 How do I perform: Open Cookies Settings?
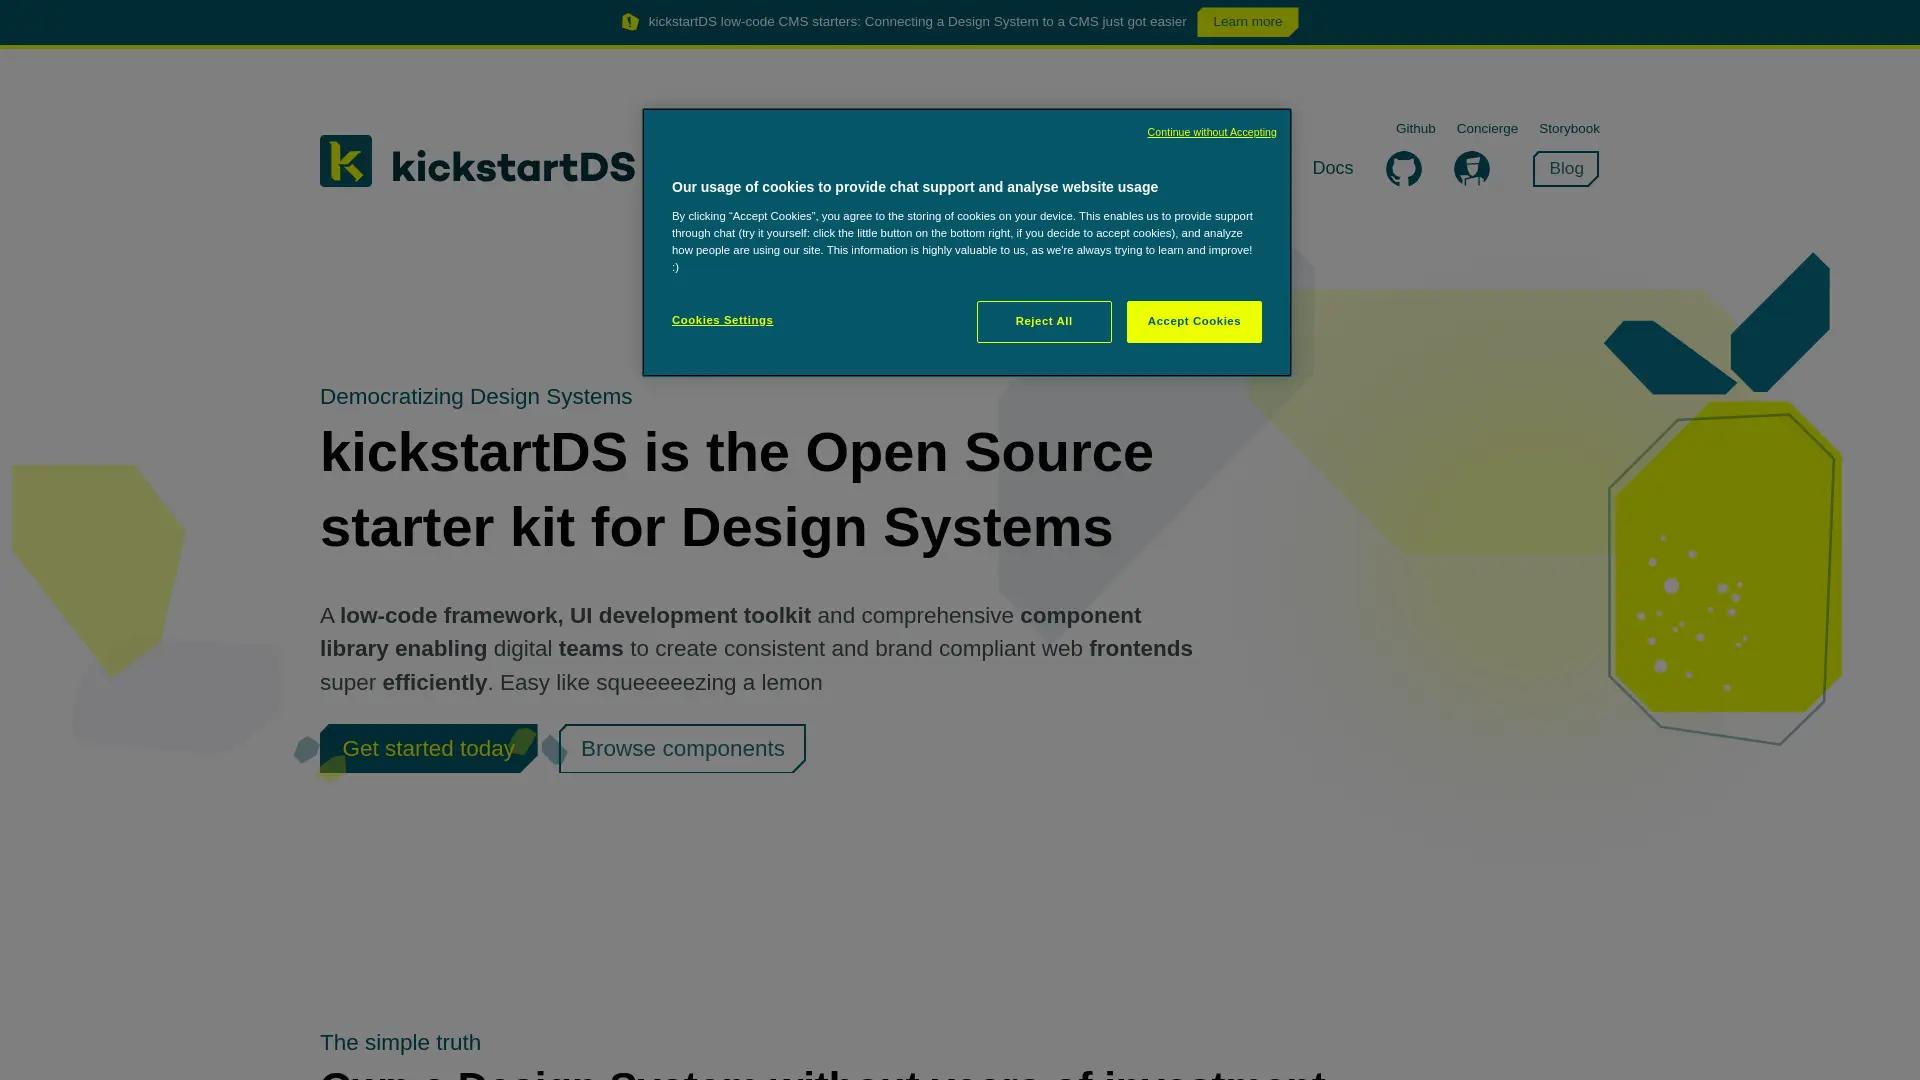722,320
